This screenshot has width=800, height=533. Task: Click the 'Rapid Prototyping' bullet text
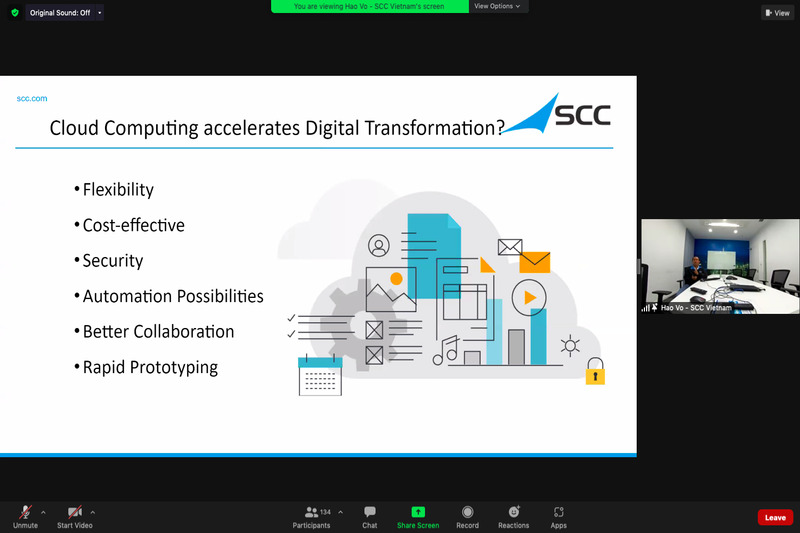coord(150,367)
